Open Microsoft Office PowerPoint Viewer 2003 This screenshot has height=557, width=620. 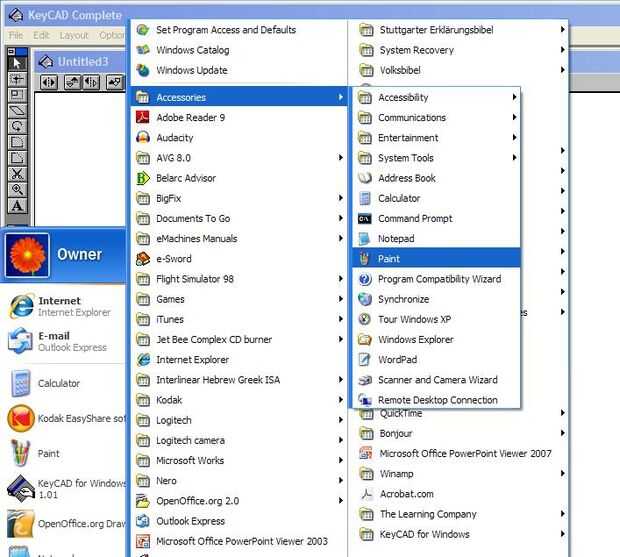239,541
